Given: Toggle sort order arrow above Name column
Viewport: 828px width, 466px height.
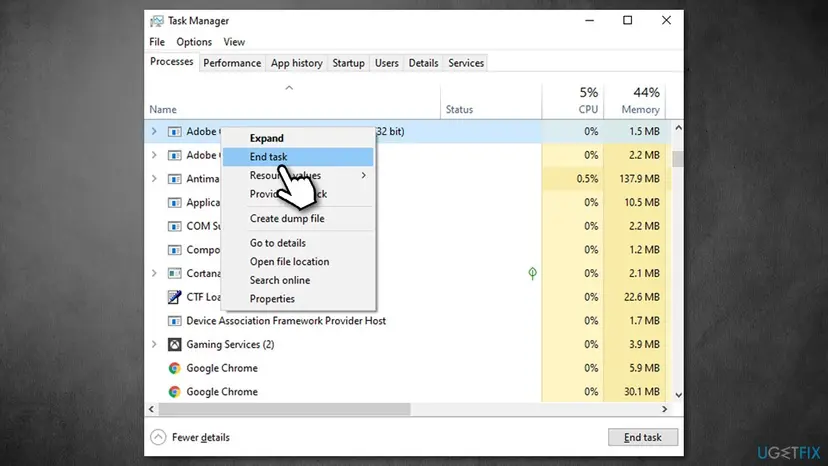Looking at the screenshot, I should tap(289, 88).
